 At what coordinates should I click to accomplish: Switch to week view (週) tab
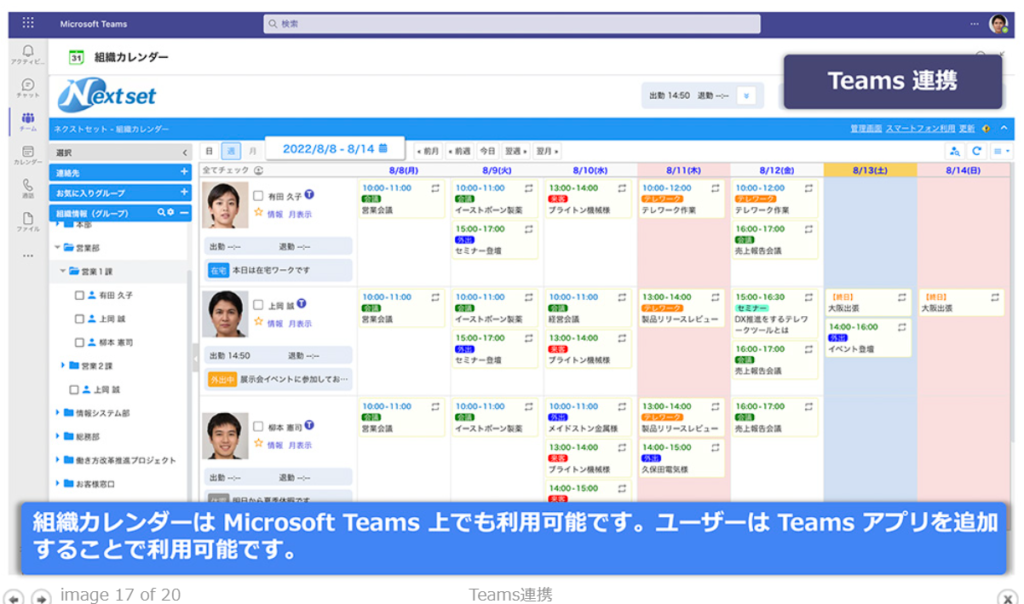click(x=231, y=151)
